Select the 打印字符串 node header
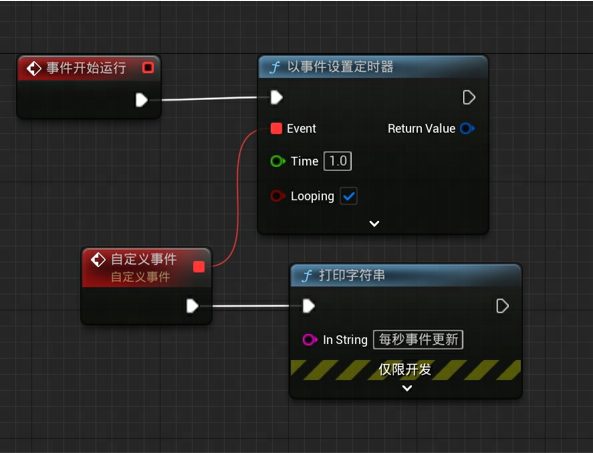Screen dimensions: 593x453 pos(406,275)
